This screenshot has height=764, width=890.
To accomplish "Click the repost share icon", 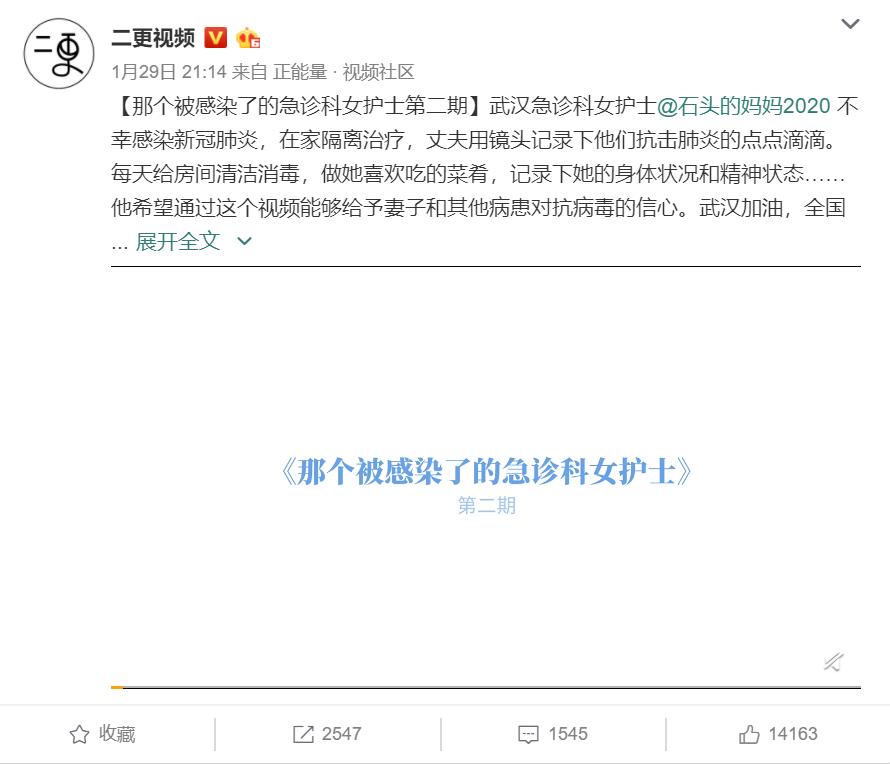I will coord(303,734).
